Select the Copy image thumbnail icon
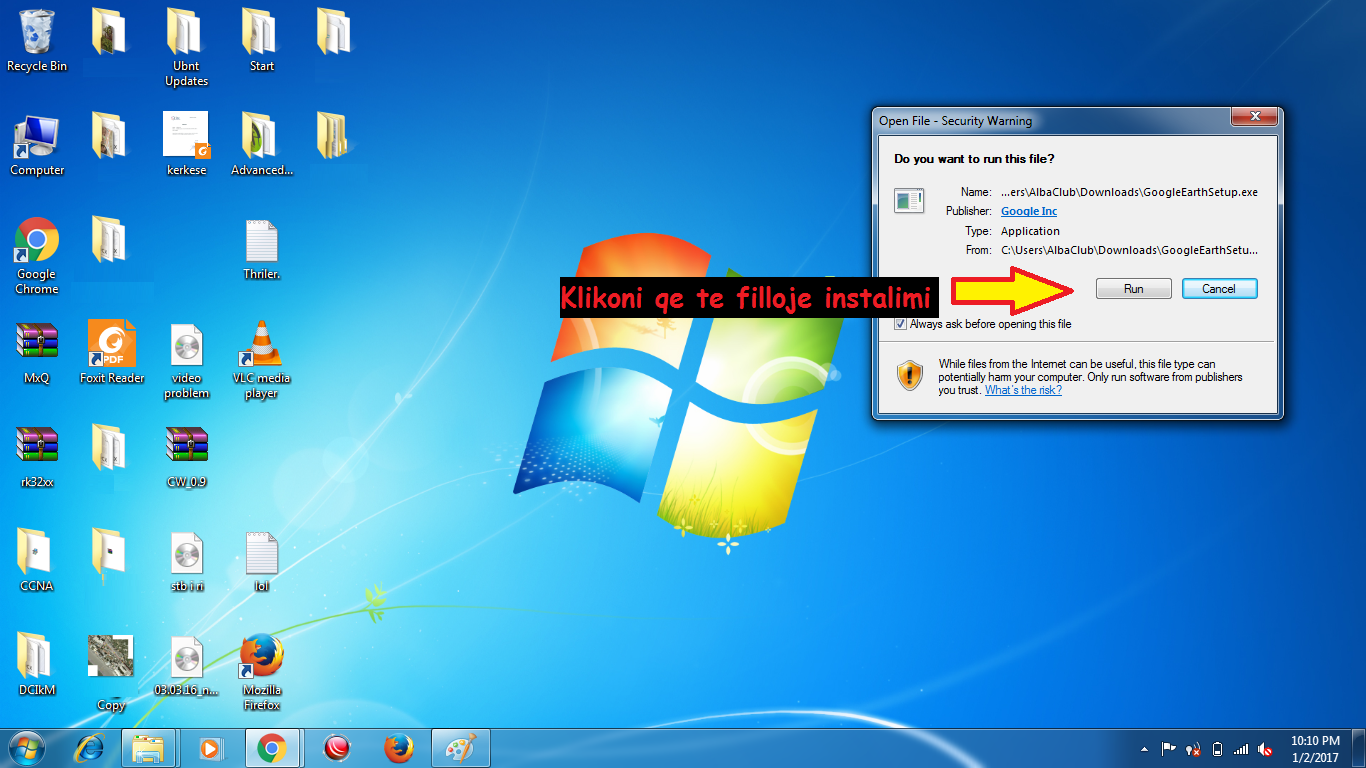The height and width of the screenshot is (768, 1366). point(111,672)
